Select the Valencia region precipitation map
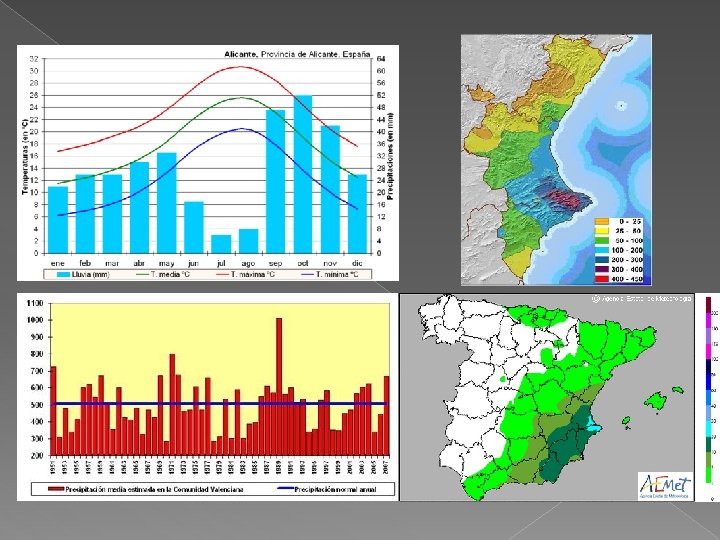 tap(556, 159)
